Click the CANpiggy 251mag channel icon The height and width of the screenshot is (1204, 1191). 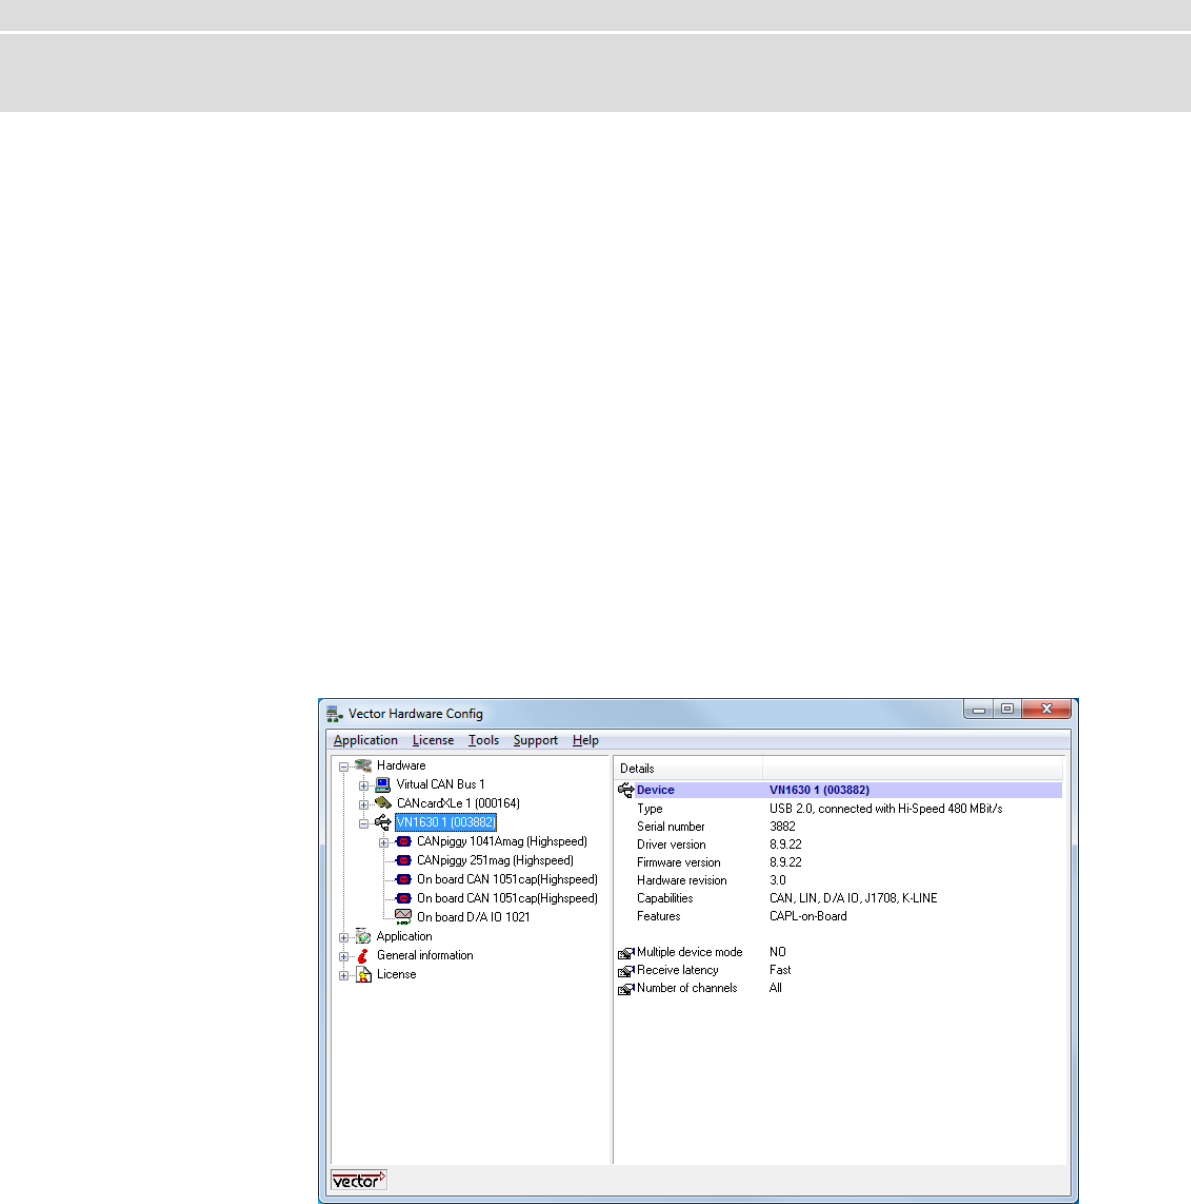403,861
